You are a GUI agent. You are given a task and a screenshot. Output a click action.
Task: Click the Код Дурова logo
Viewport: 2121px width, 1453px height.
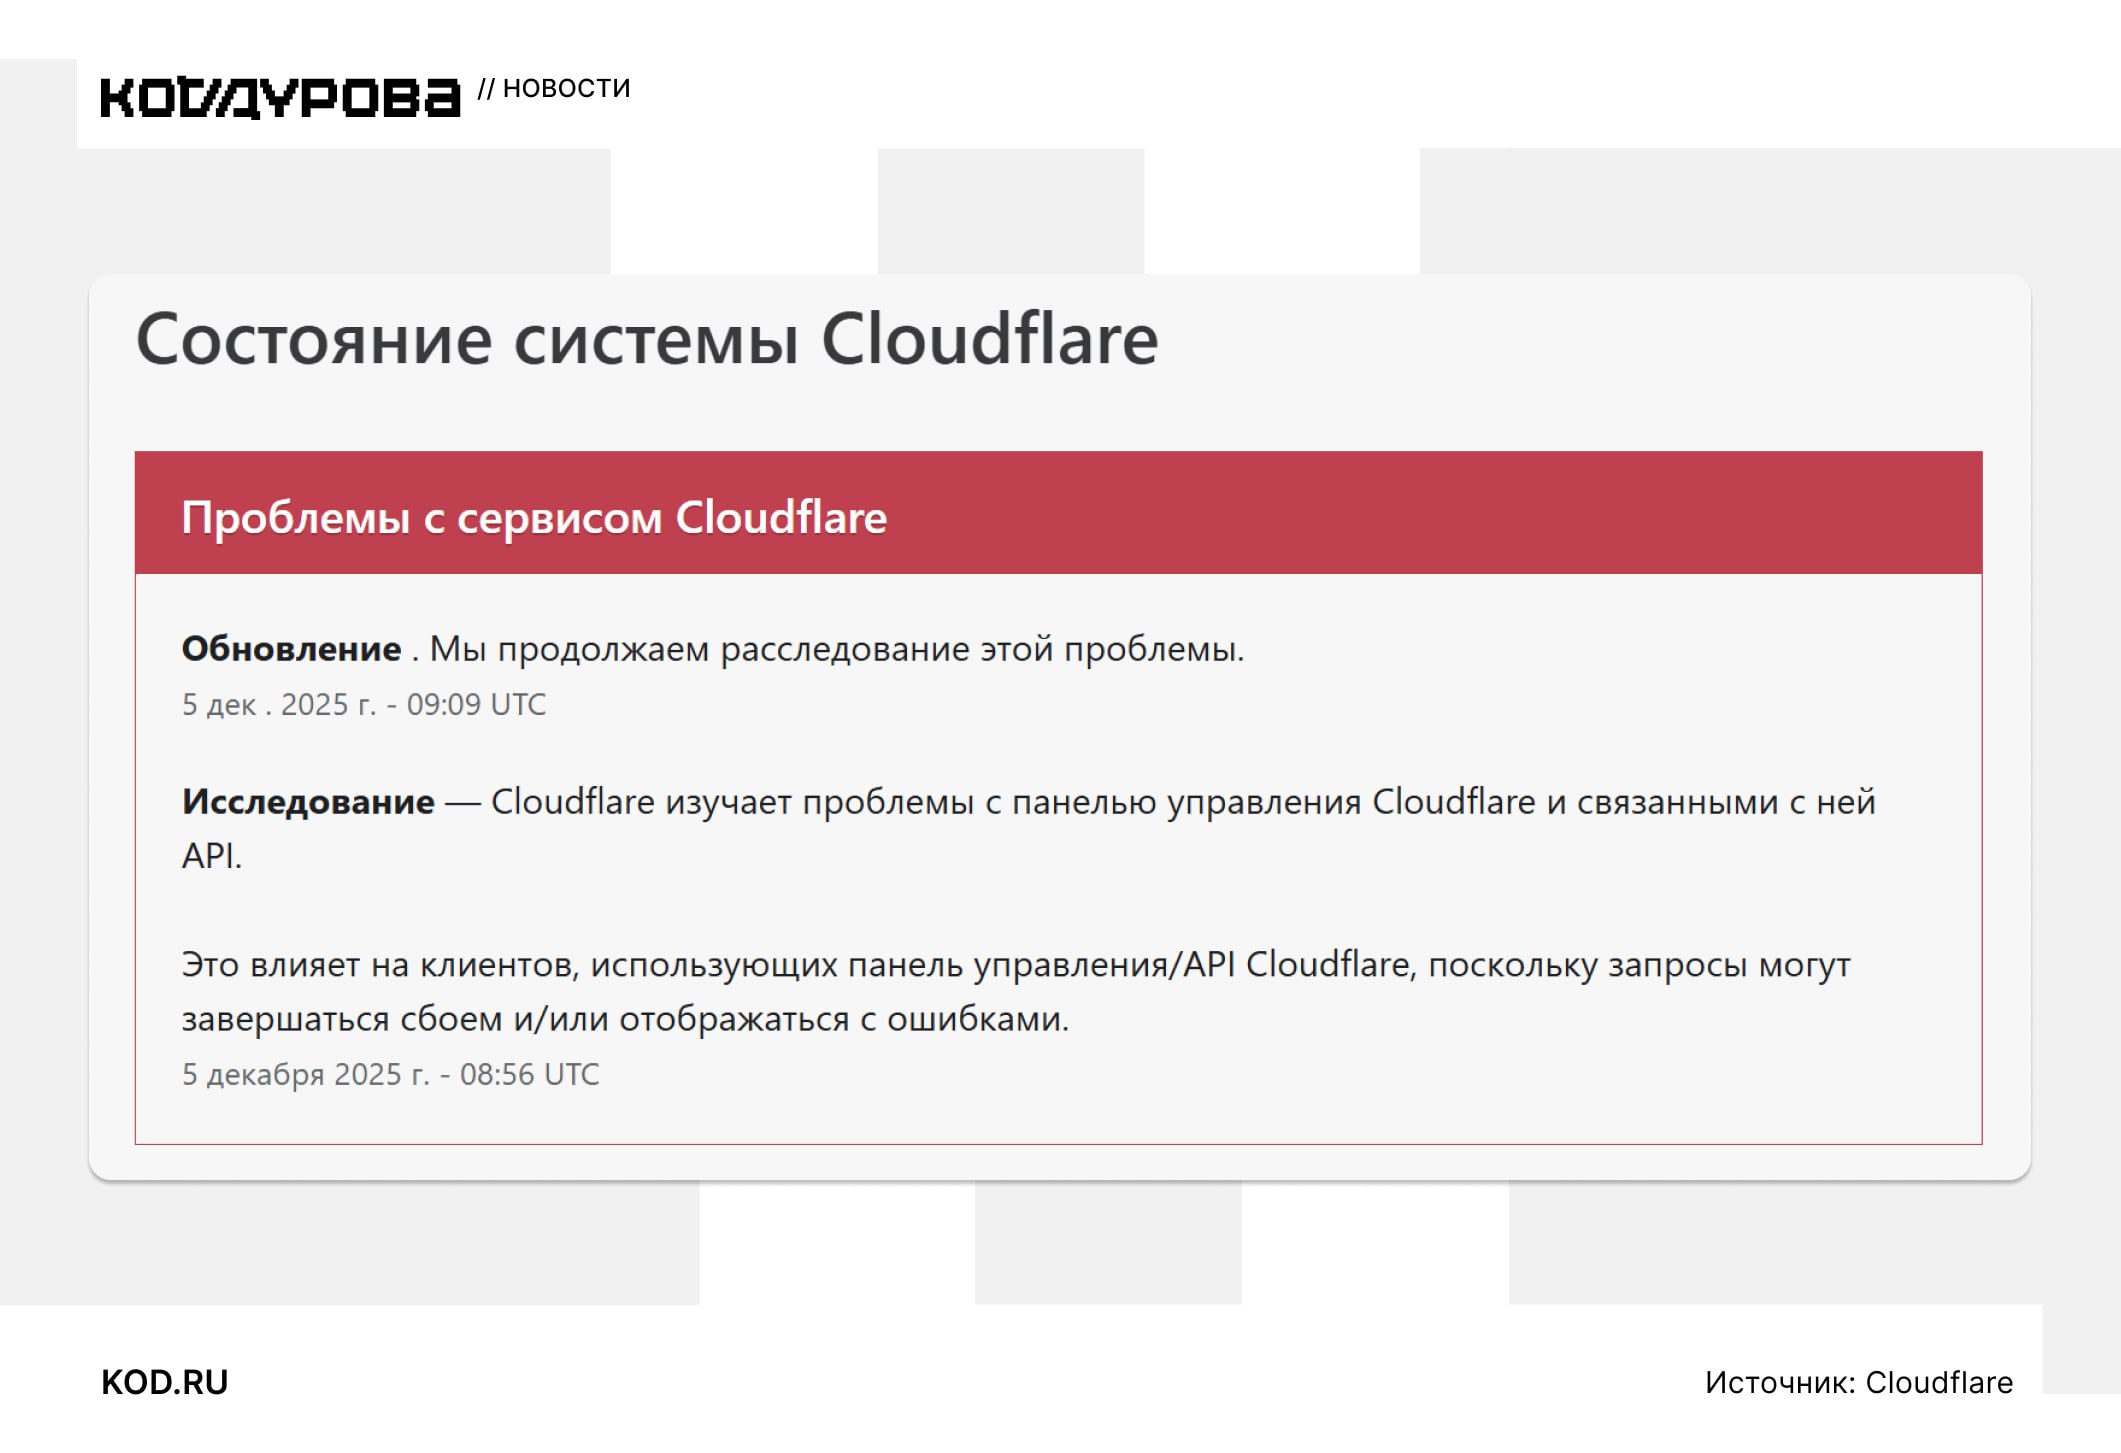280,98
